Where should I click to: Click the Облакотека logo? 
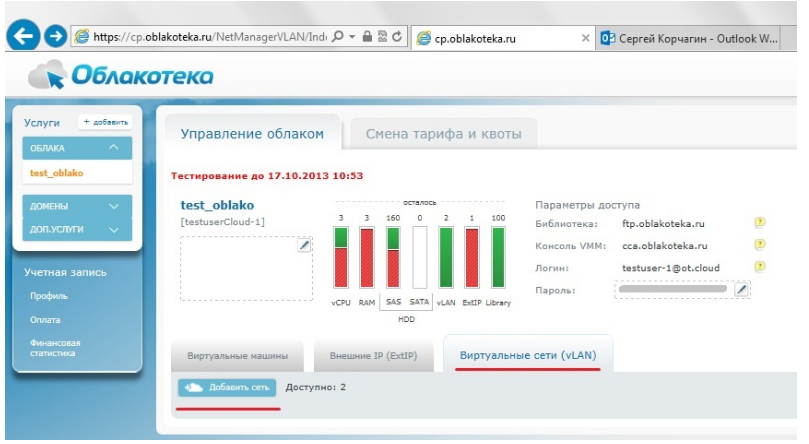121,75
